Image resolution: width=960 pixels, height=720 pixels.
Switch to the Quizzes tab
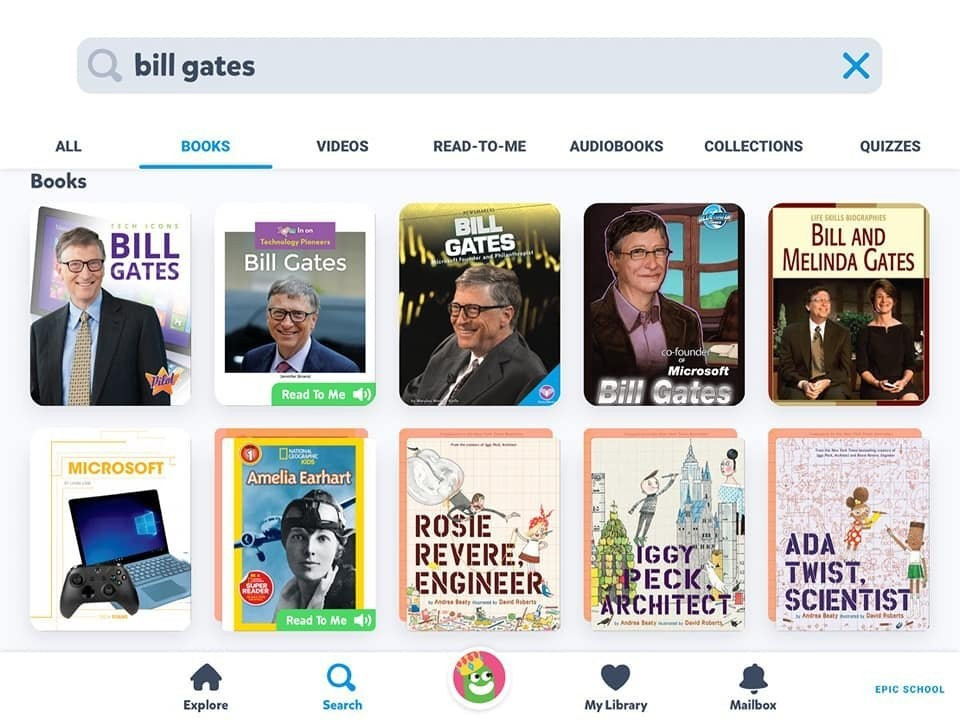pos(890,146)
